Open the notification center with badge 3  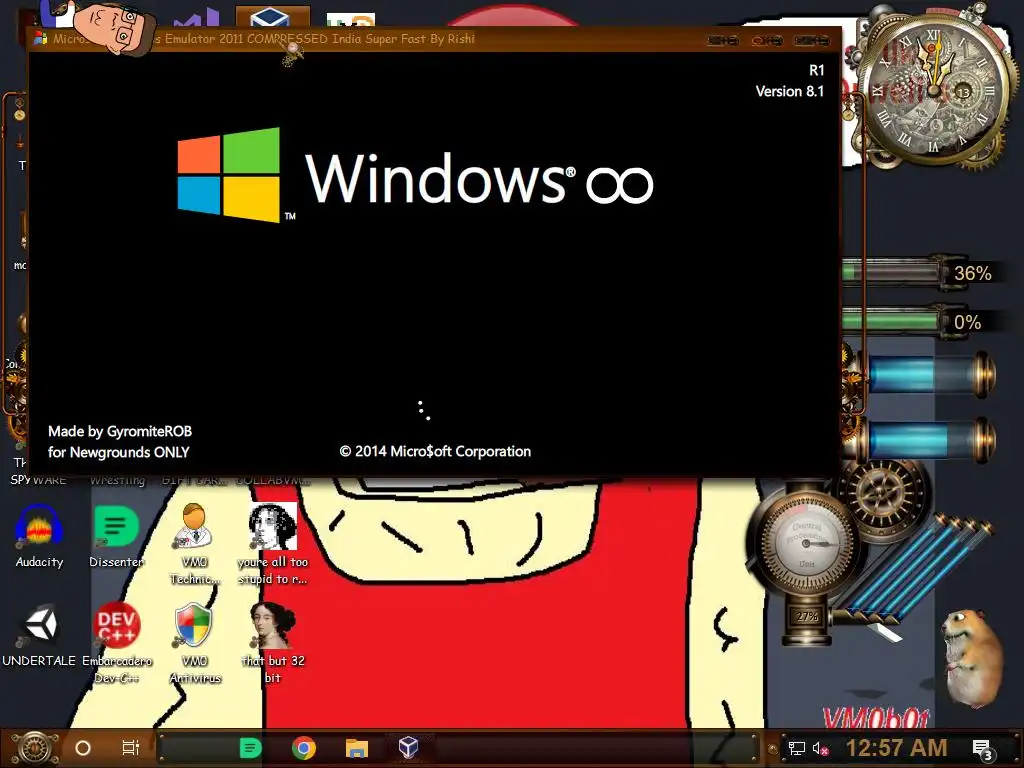[982, 750]
